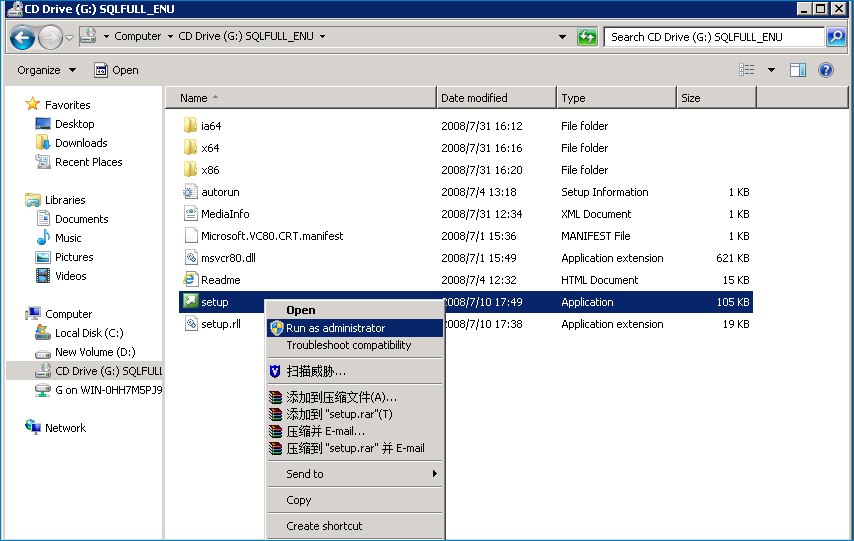Select the Microsoft.VC80.CRT.manifest file

tap(272, 236)
